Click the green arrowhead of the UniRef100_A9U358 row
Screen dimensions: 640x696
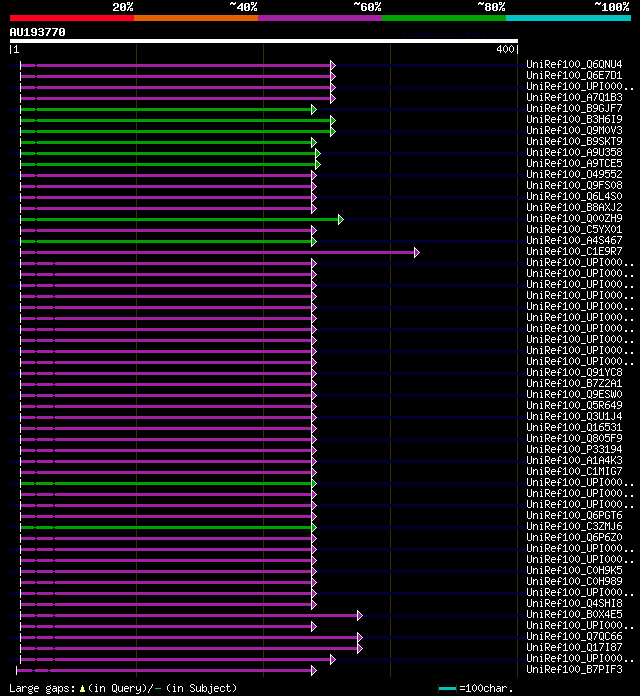[318, 154]
